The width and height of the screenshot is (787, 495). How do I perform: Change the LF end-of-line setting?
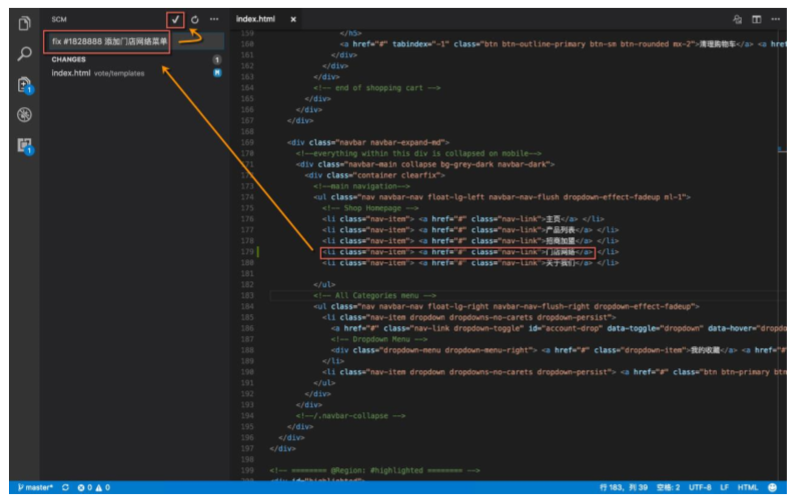click(x=724, y=487)
